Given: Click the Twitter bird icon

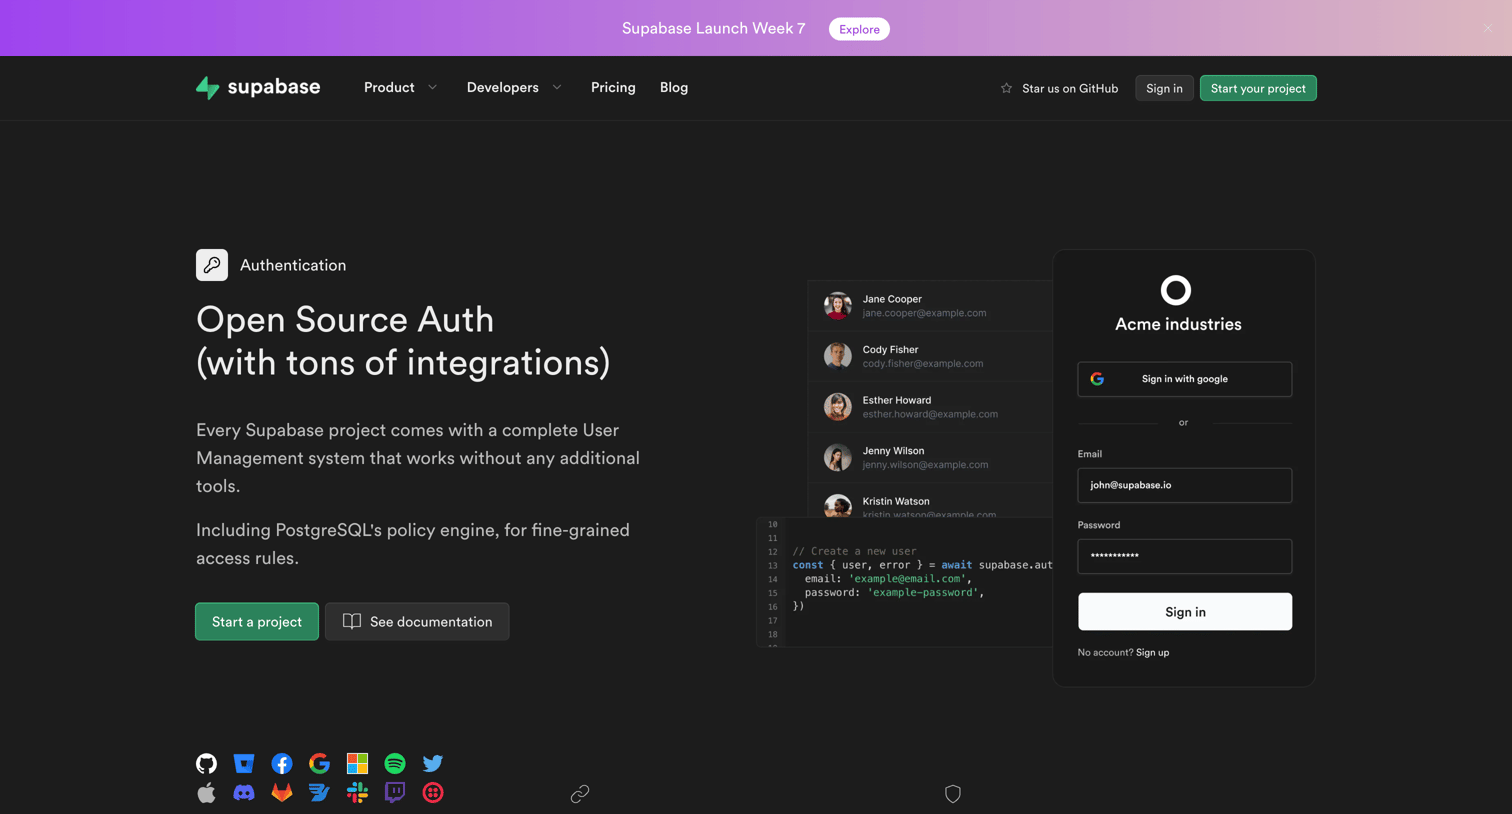Looking at the screenshot, I should (x=433, y=763).
